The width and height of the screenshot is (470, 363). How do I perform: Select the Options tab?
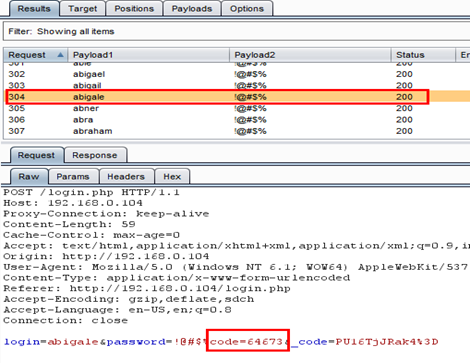(247, 9)
